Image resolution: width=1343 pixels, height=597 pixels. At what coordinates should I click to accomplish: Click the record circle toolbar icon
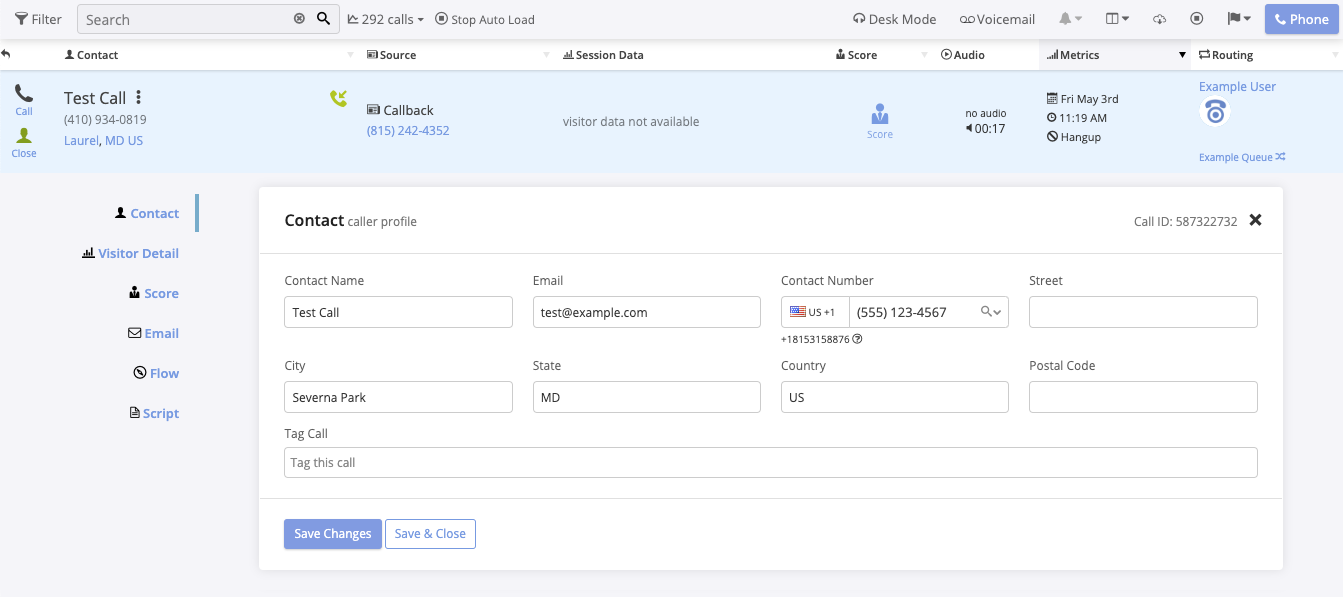point(1197,19)
